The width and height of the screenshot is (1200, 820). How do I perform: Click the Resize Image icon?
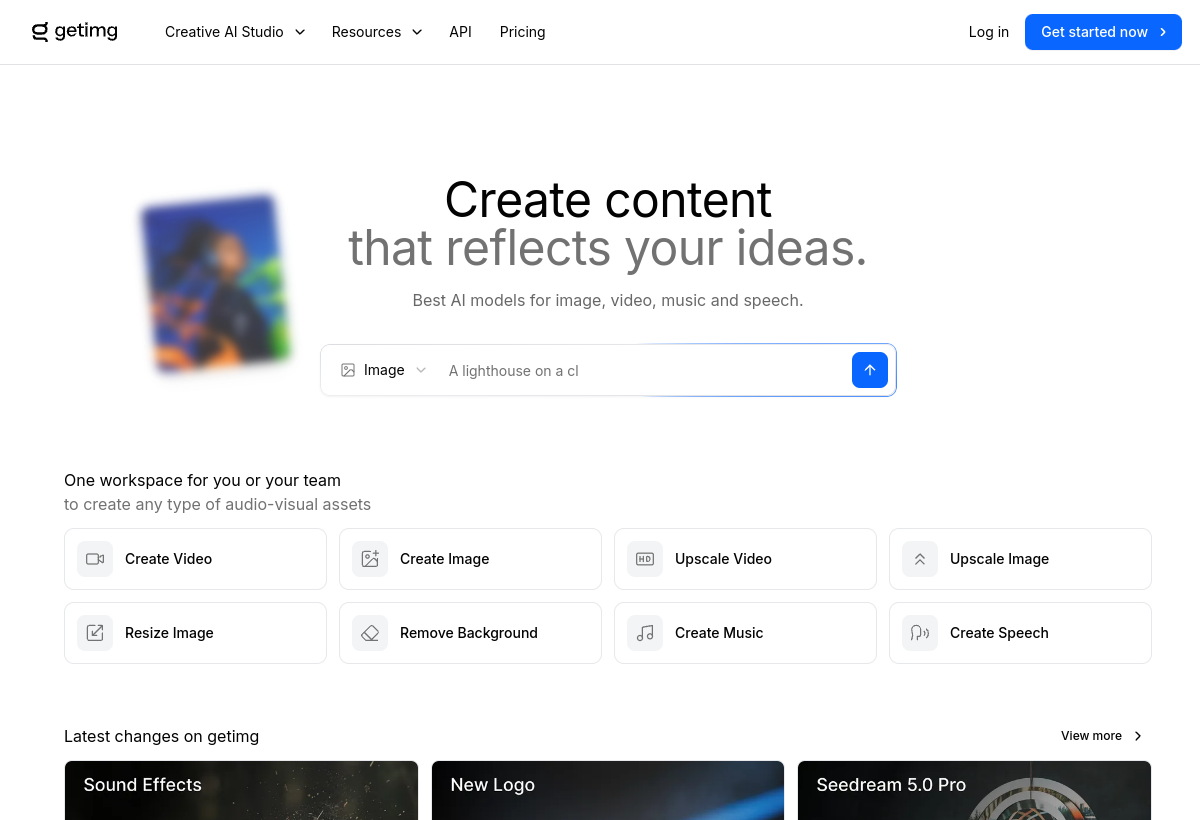pos(95,633)
